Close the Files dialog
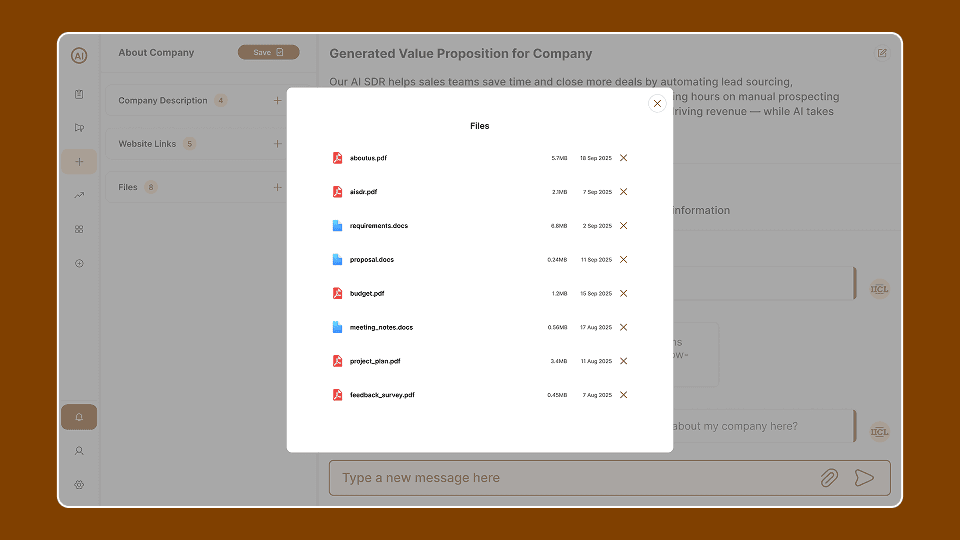The height and width of the screenshot is (540, 960). tap(657, 103)
